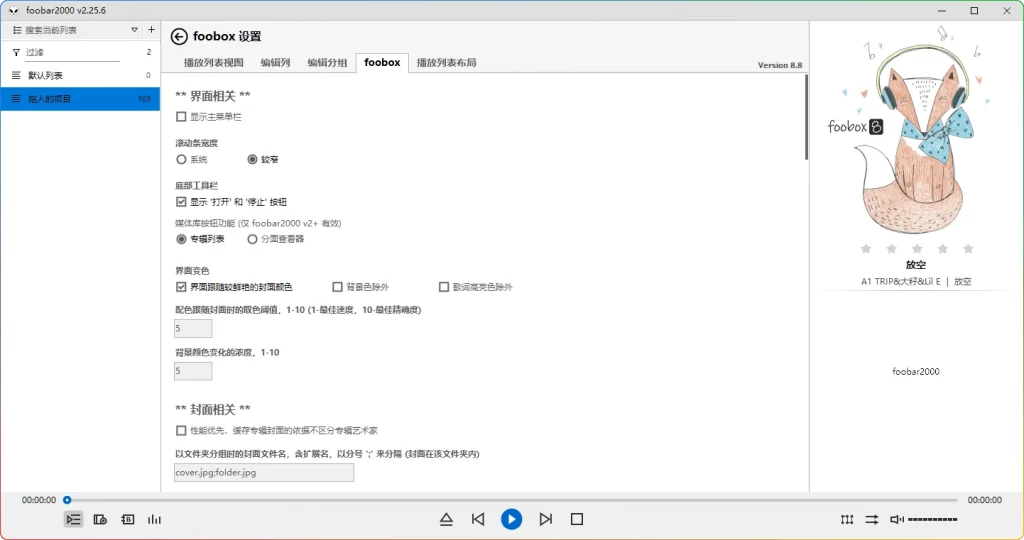Click the stop playback button
The width and height of the screenshot is (1024, 540).
tap(577, 519)
